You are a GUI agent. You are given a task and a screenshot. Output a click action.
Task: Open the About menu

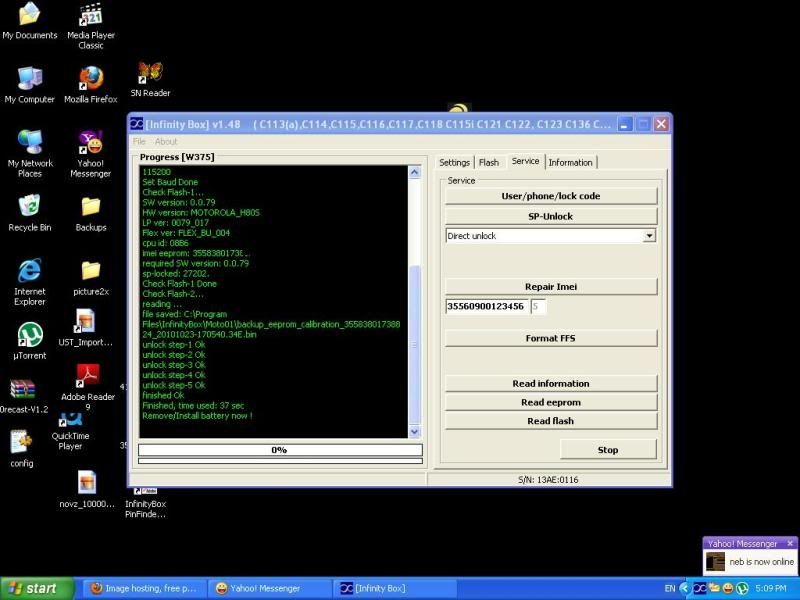pyautogui.click(x=166, y=141)
